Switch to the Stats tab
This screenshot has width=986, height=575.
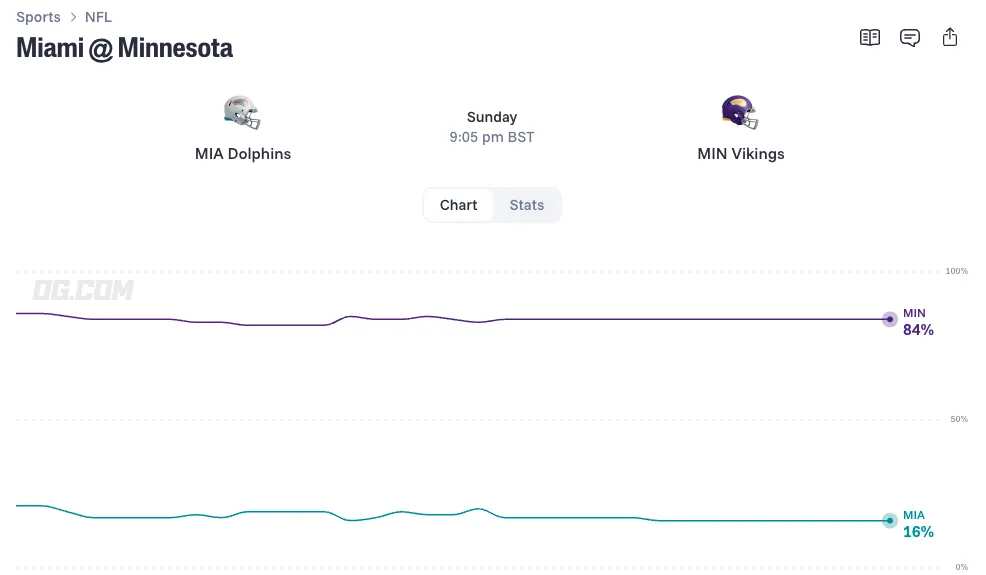526,205
